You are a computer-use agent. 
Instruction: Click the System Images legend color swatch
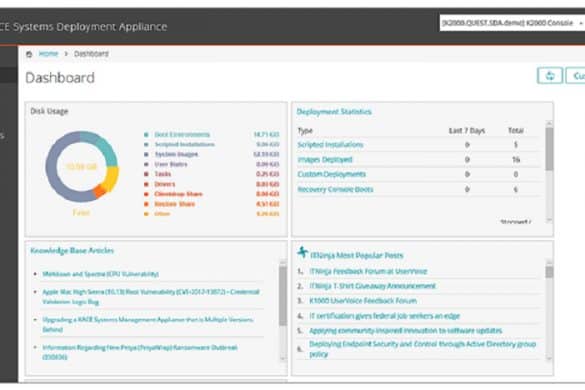click(x=146, y=154)
